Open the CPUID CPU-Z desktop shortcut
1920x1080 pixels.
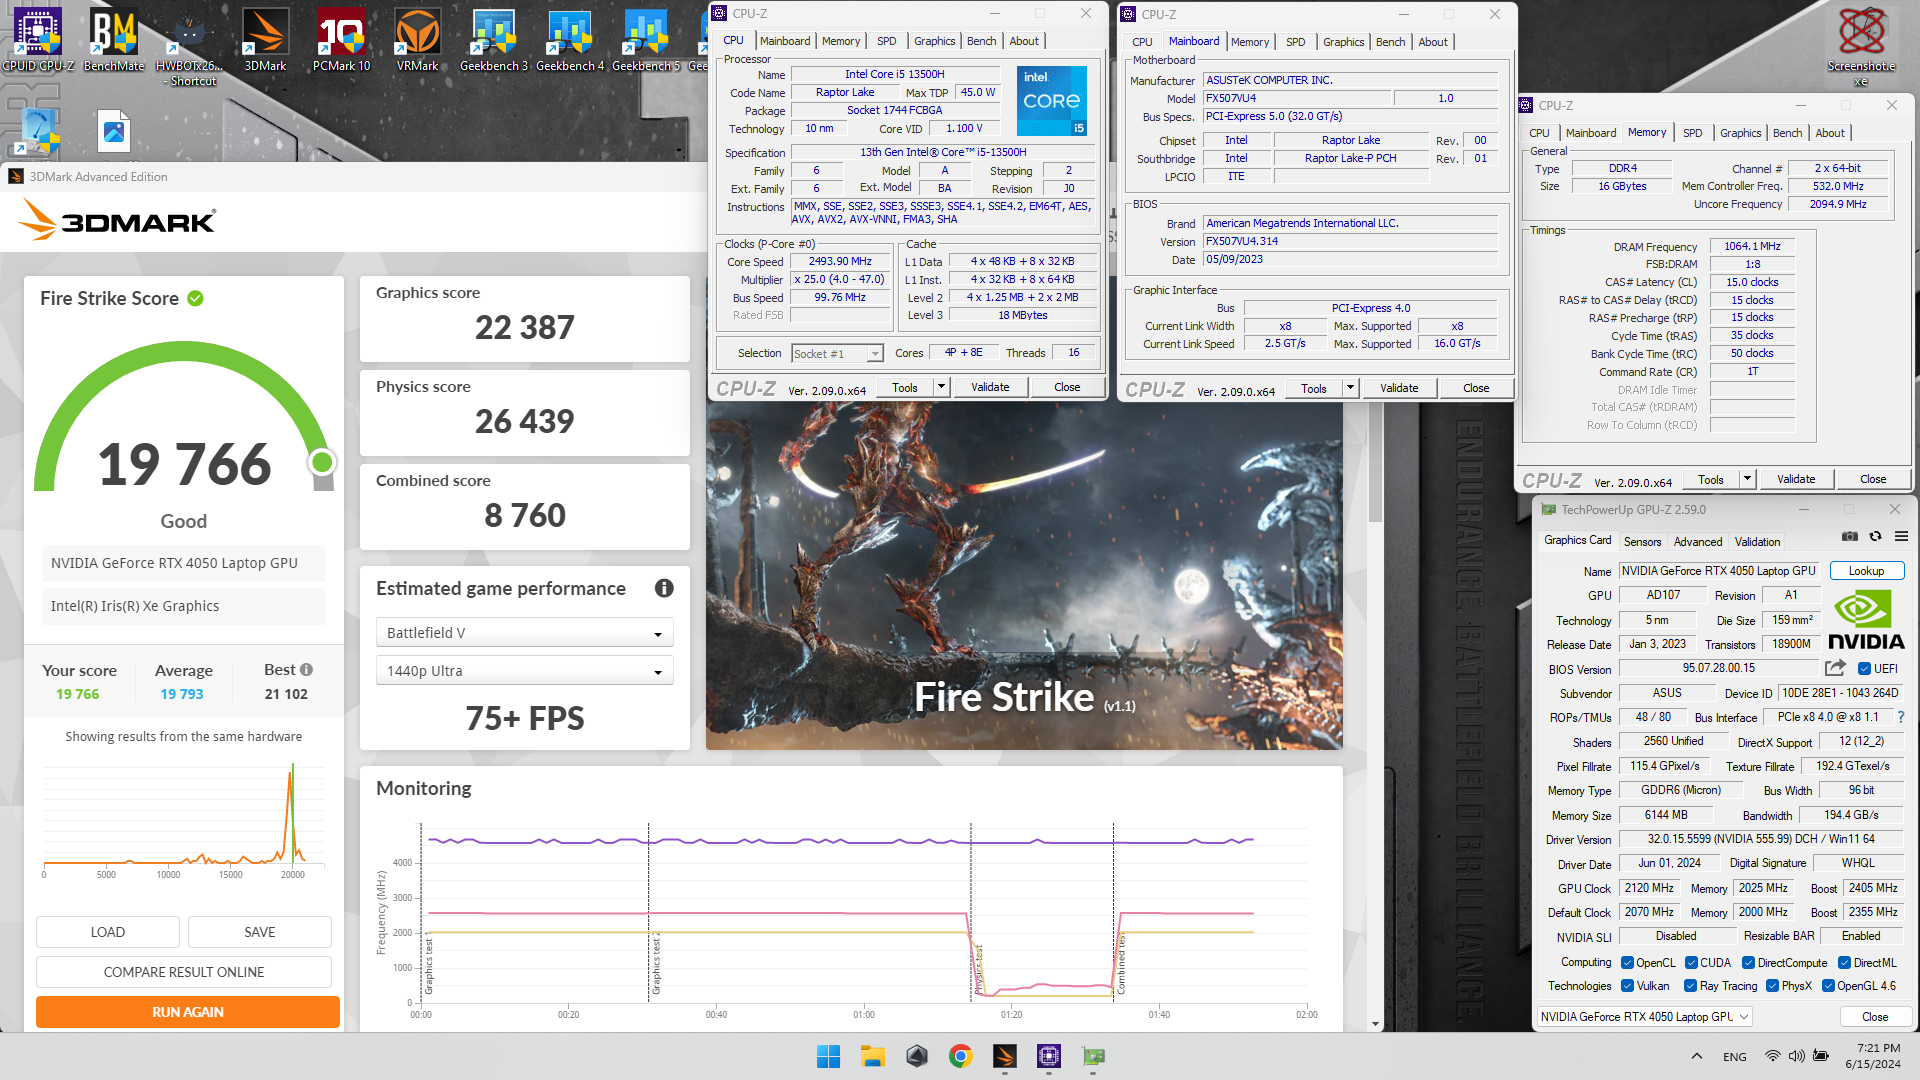[x=38, y=40]
